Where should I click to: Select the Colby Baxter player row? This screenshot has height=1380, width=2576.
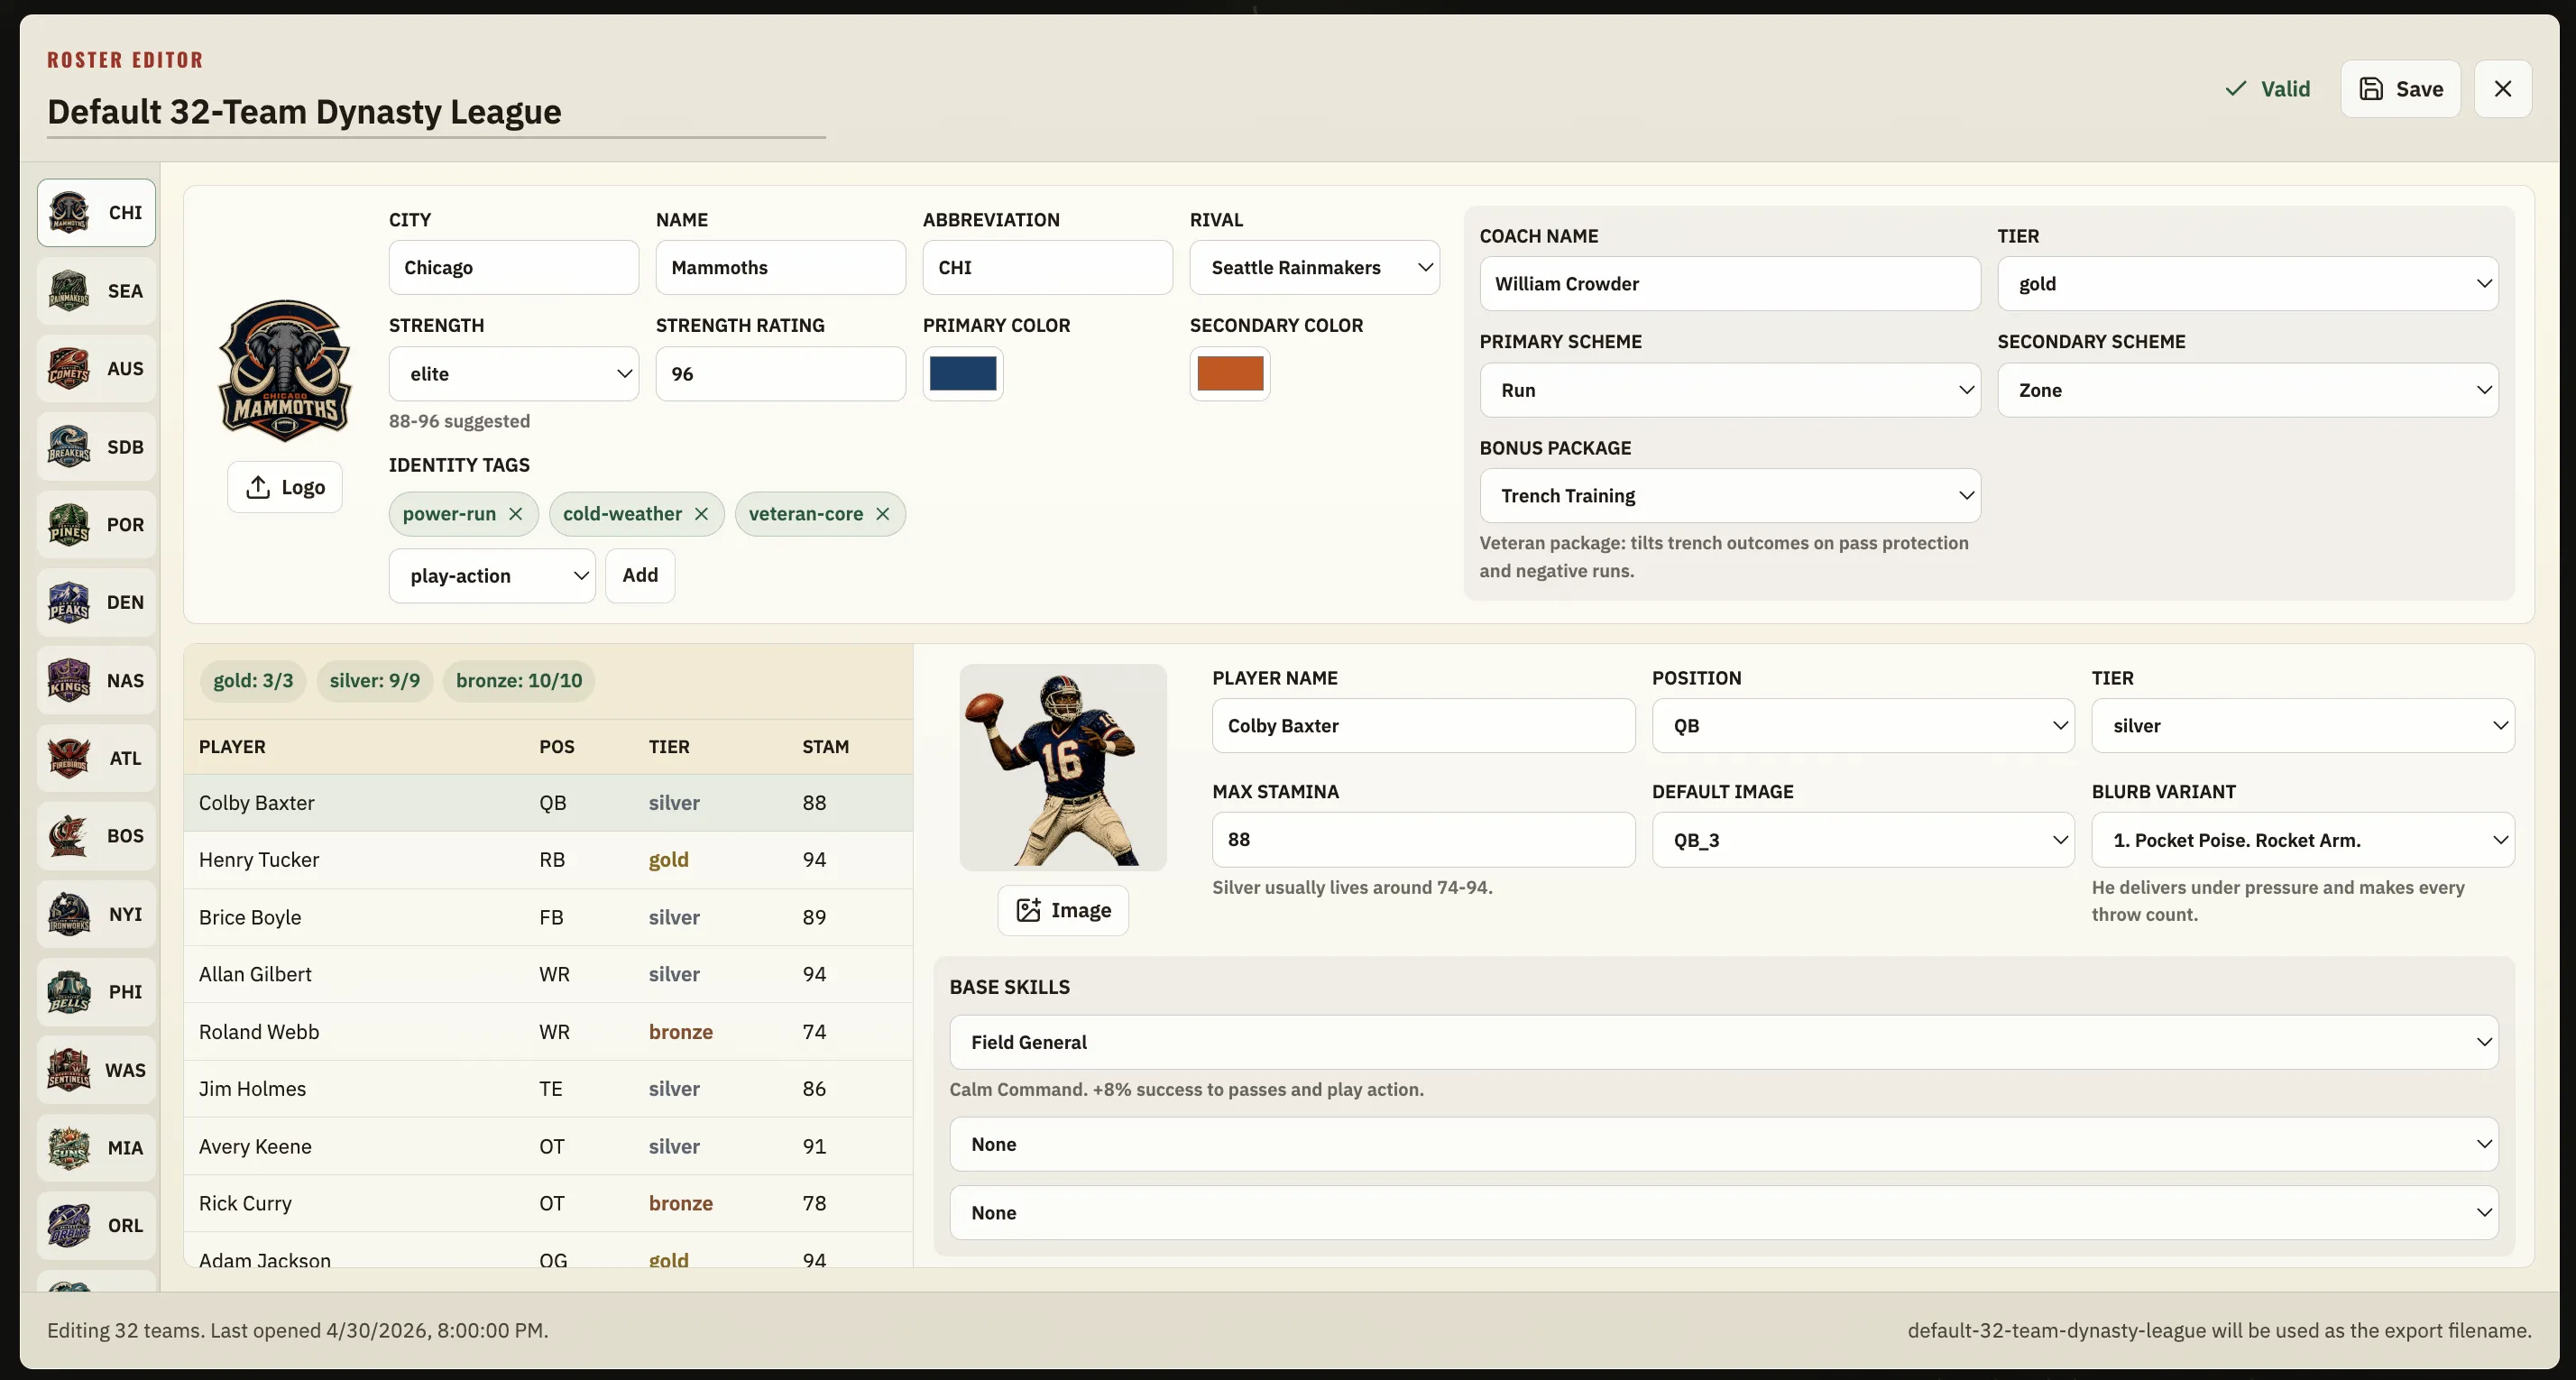548,803
